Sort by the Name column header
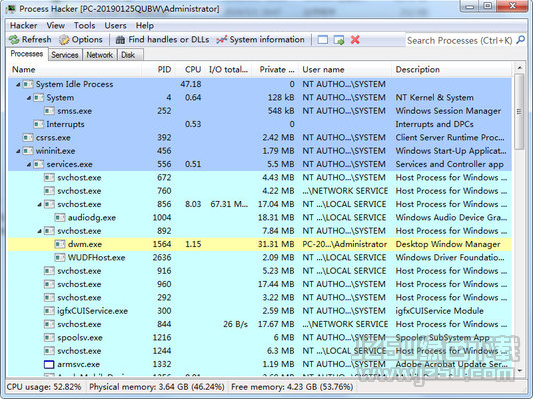The image size is (533, 400). [x=75, y=70]
